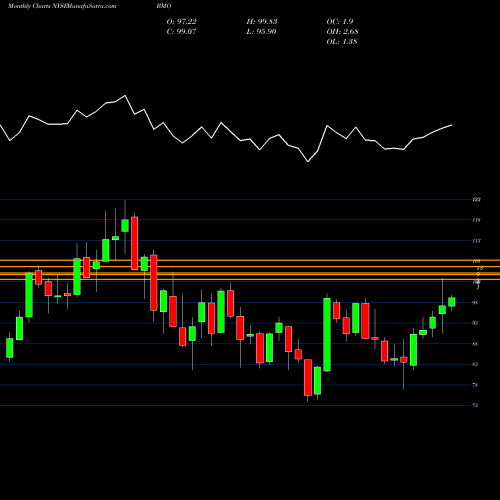Click the OL: 1.38 value
500x500 pixels.
coord(342,42)
